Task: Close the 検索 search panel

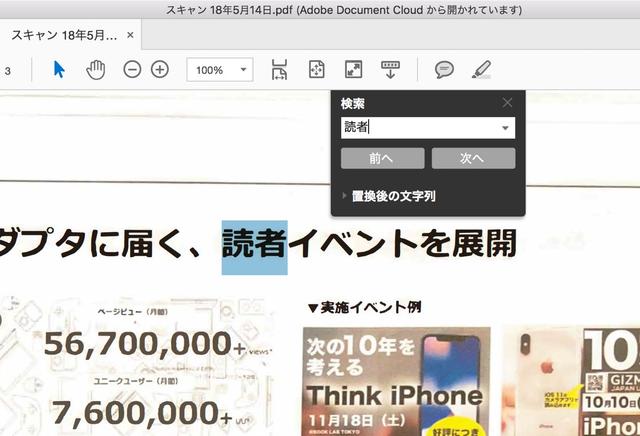Action: pos(507,102)
